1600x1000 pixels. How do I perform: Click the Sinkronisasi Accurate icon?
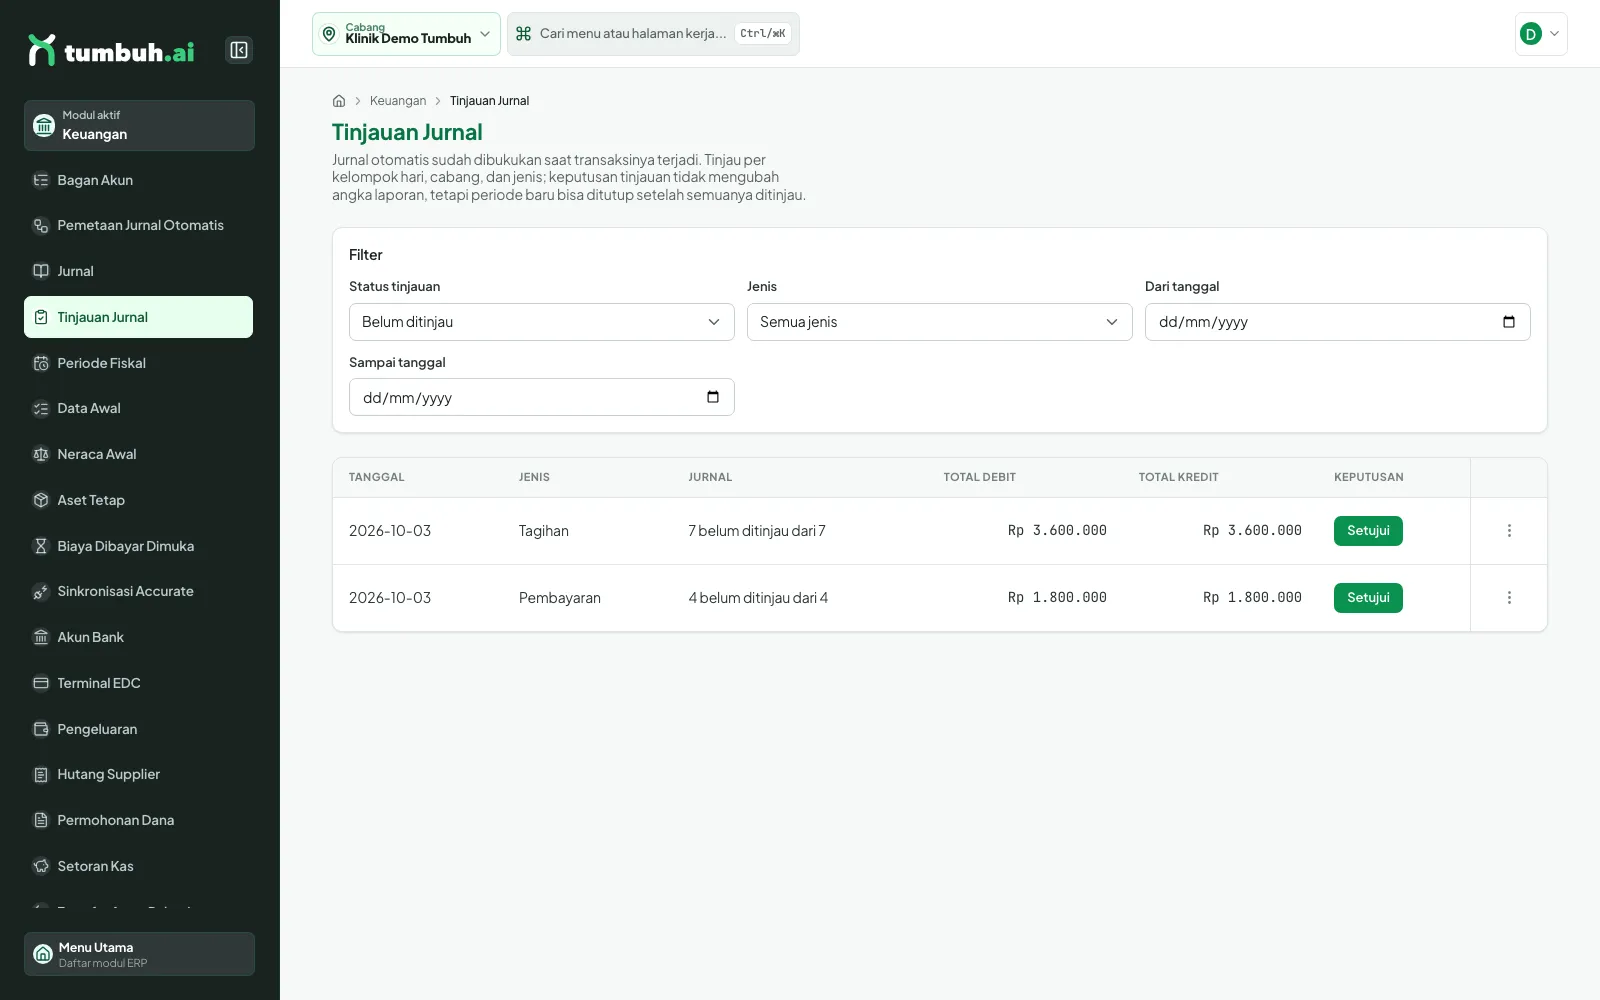click(x=41, y=591)
